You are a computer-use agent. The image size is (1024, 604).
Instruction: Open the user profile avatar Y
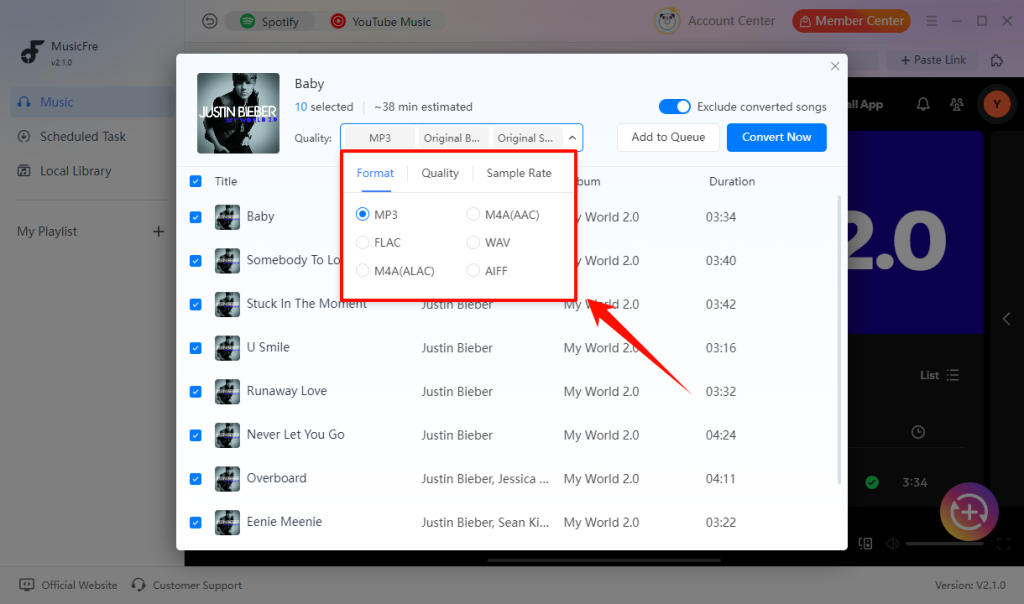click(x=997, y=104)
